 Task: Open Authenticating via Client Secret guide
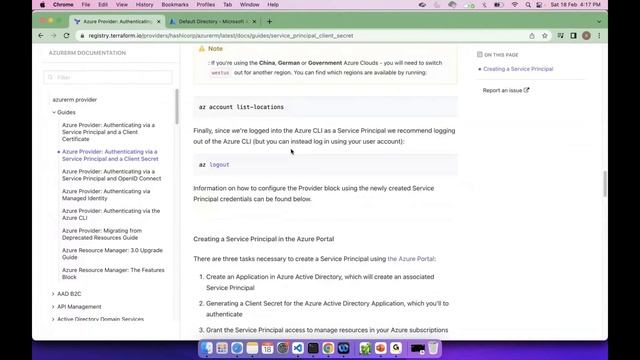[x=110, y=155]
